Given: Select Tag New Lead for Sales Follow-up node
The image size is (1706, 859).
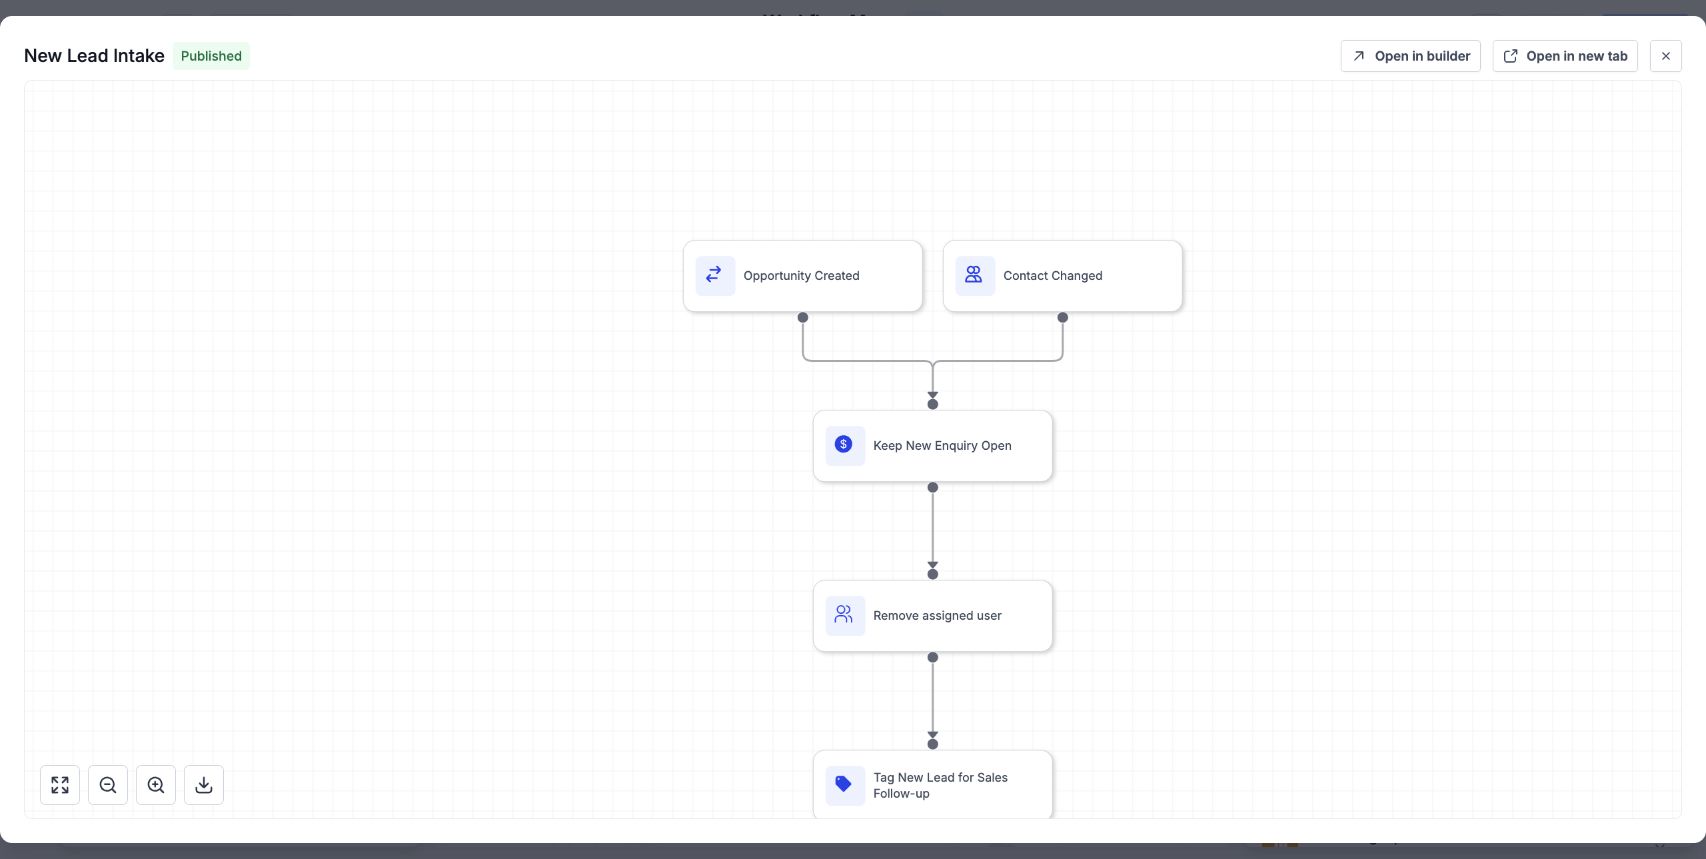Looking at the screenshot, I should (x=933, y=785).
